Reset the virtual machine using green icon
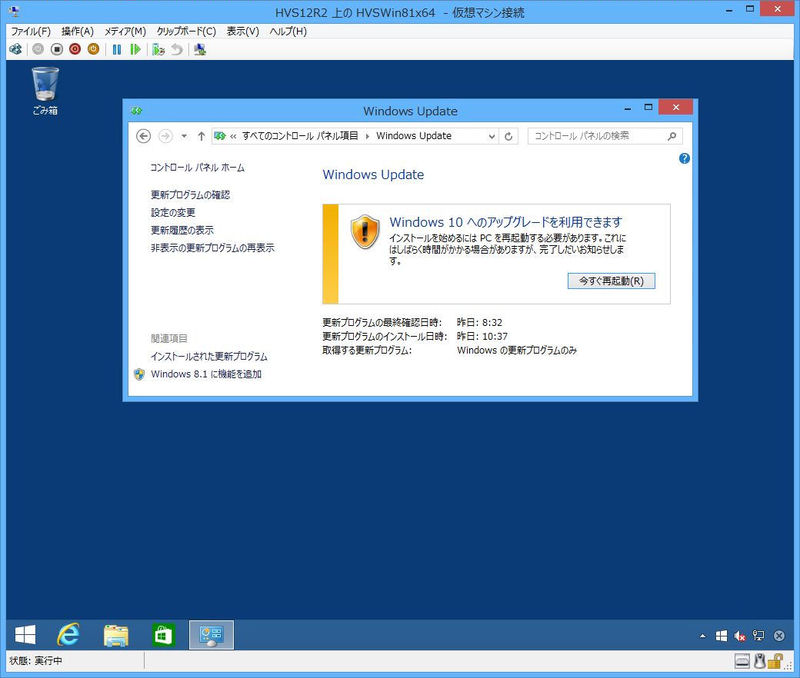This screenshot has width=800, height=678. tap(135, 49)
